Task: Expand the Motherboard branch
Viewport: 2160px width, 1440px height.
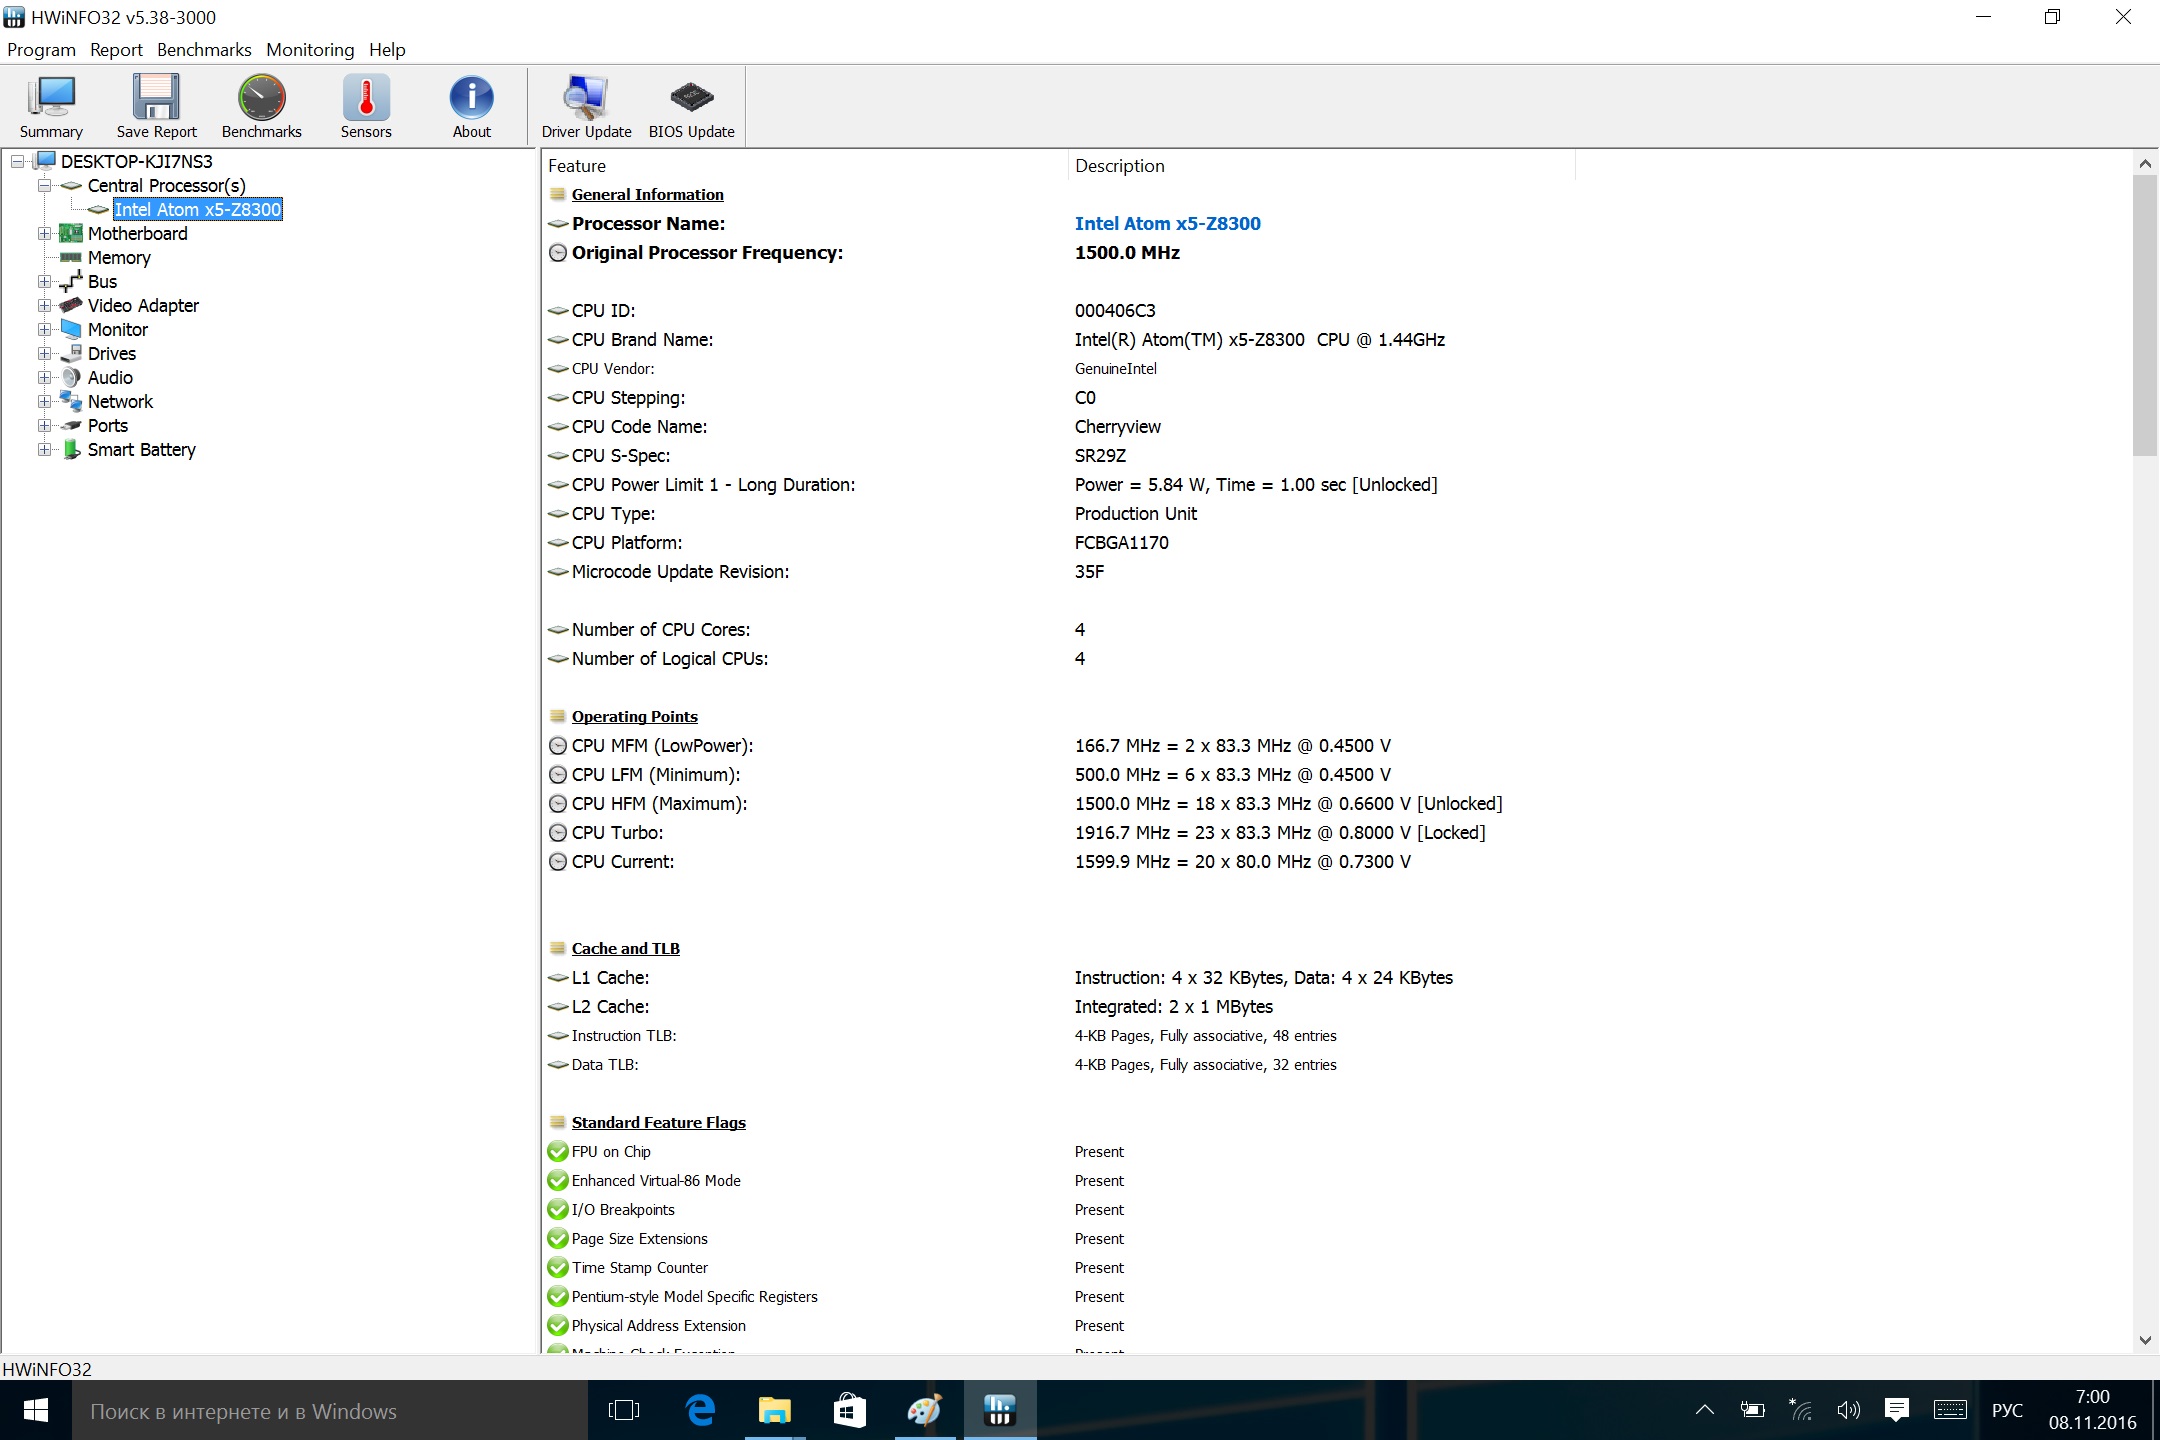Action: point(44,233)
